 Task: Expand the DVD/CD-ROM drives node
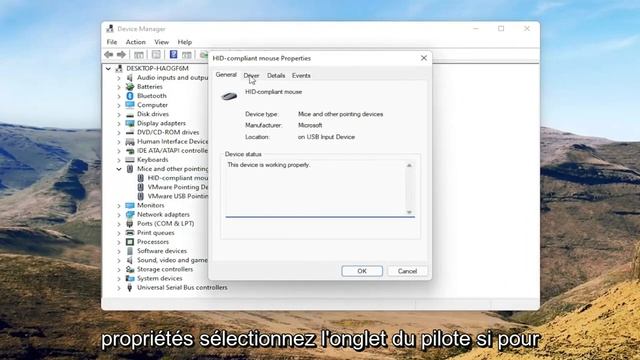click(119, 132)
